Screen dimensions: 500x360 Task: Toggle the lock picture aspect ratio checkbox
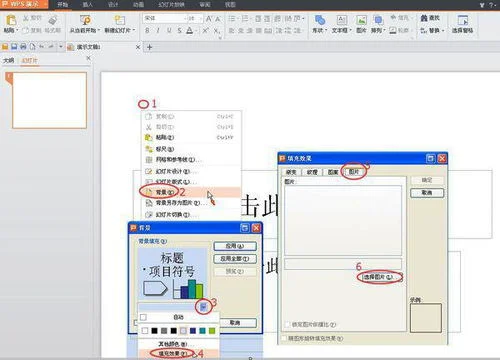coord(287,324)
